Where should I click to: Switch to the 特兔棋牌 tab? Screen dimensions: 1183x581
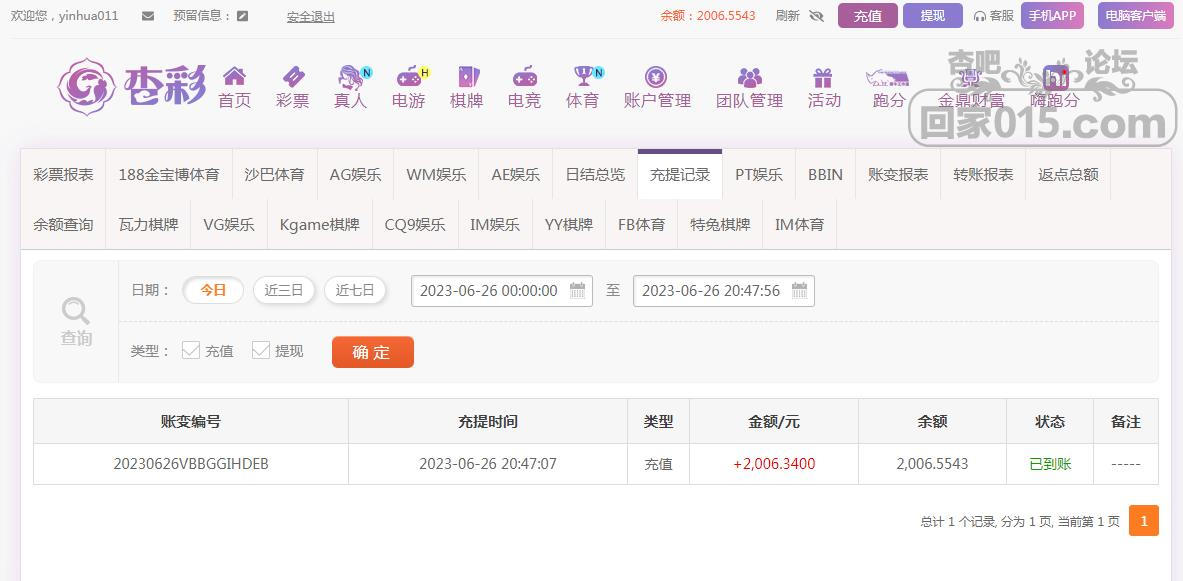(720, 224)
